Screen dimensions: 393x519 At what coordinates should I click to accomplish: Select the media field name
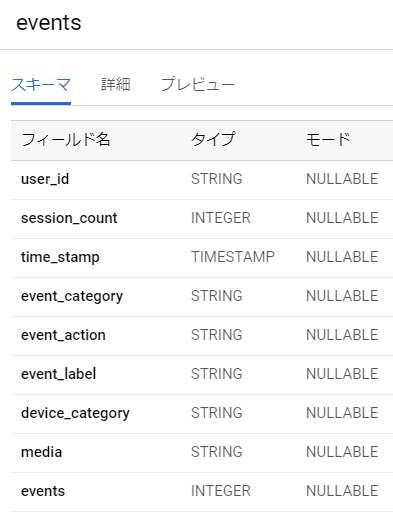(41, 452)
